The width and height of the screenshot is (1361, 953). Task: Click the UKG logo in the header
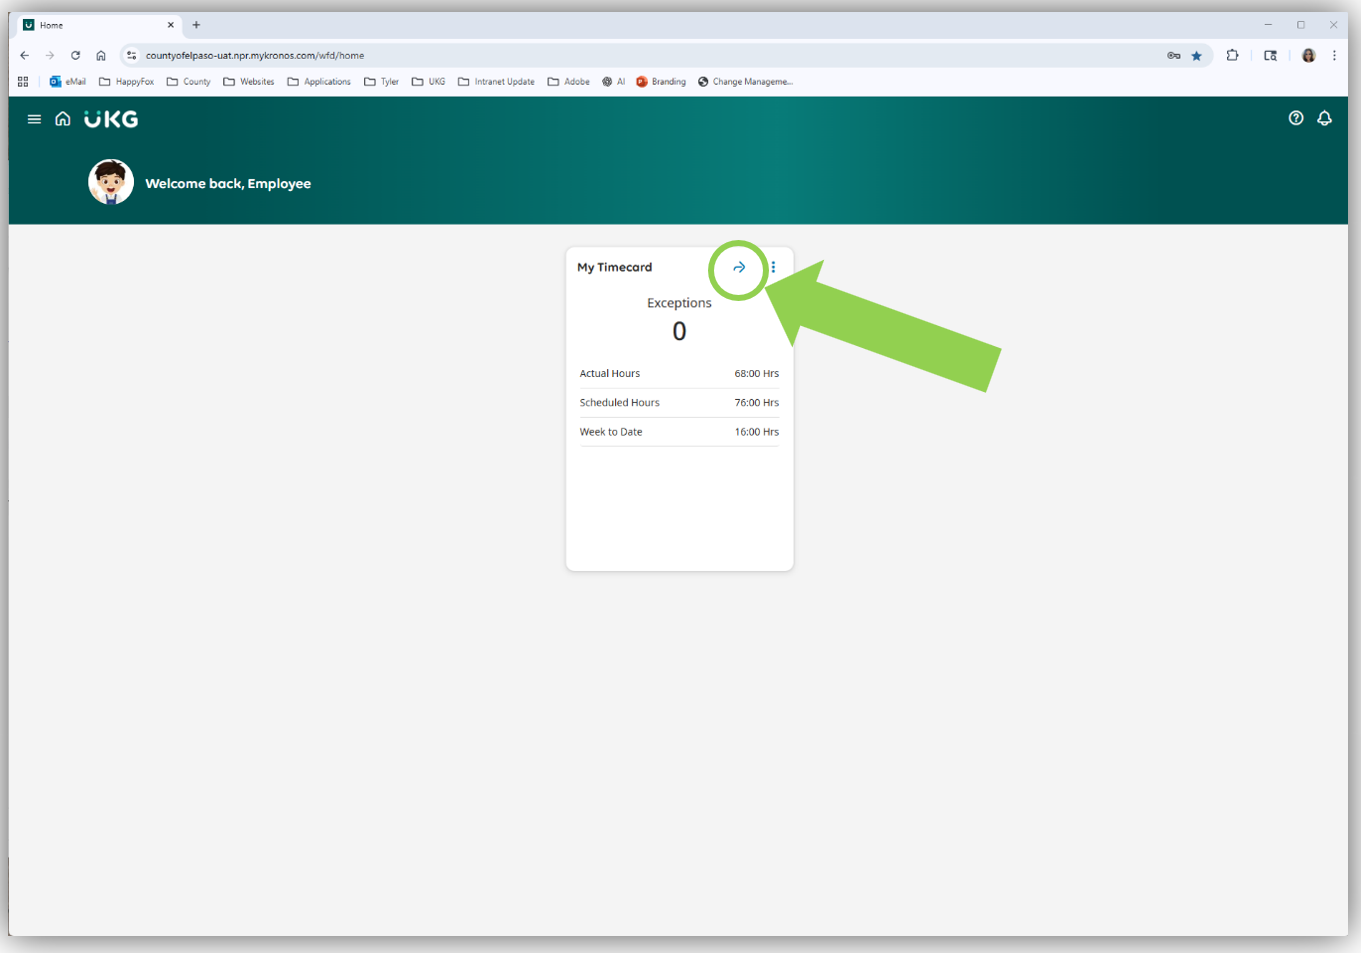click(111, 119)
